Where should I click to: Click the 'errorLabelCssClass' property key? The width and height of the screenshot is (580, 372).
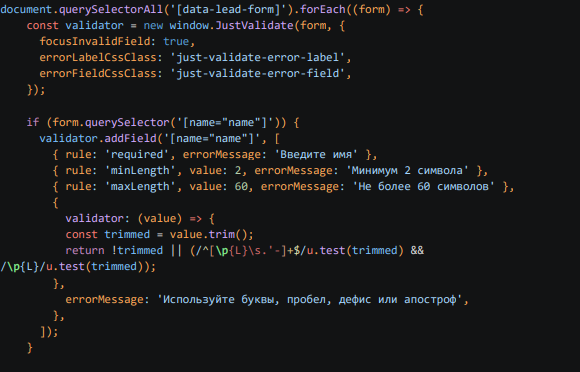coord(98,57)
